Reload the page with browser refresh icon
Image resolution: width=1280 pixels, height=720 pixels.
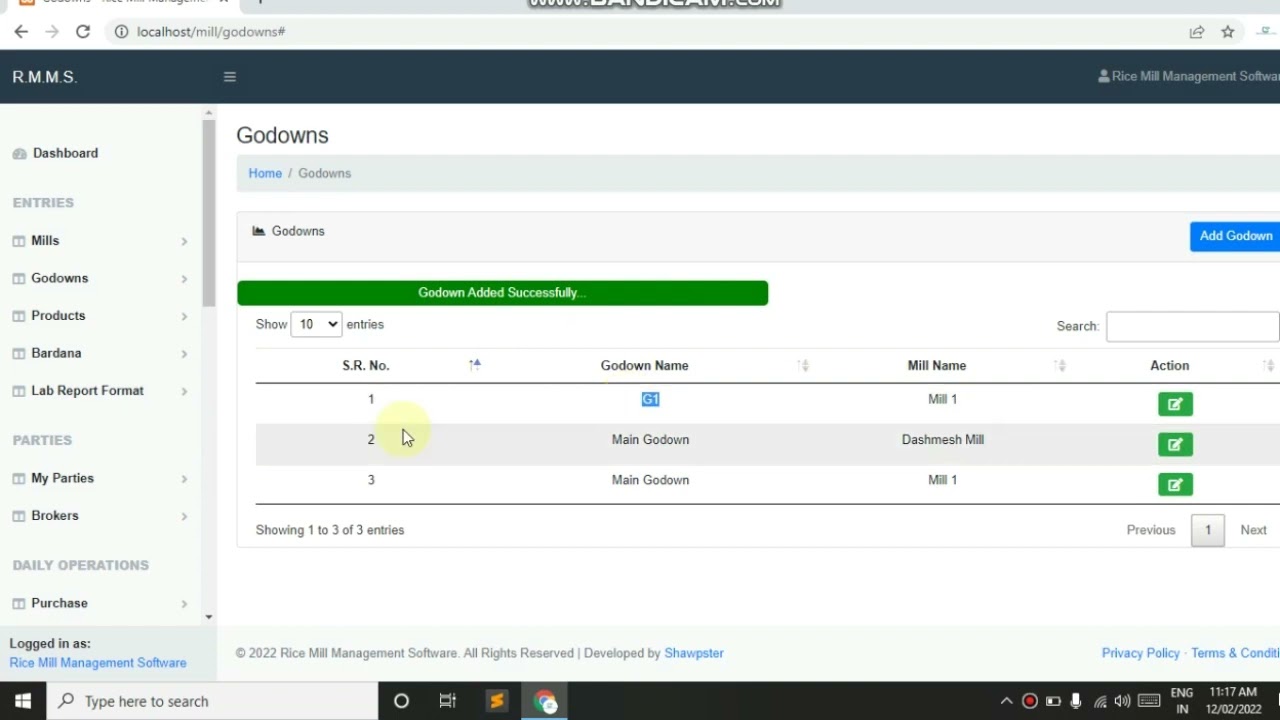pos(83,32)
